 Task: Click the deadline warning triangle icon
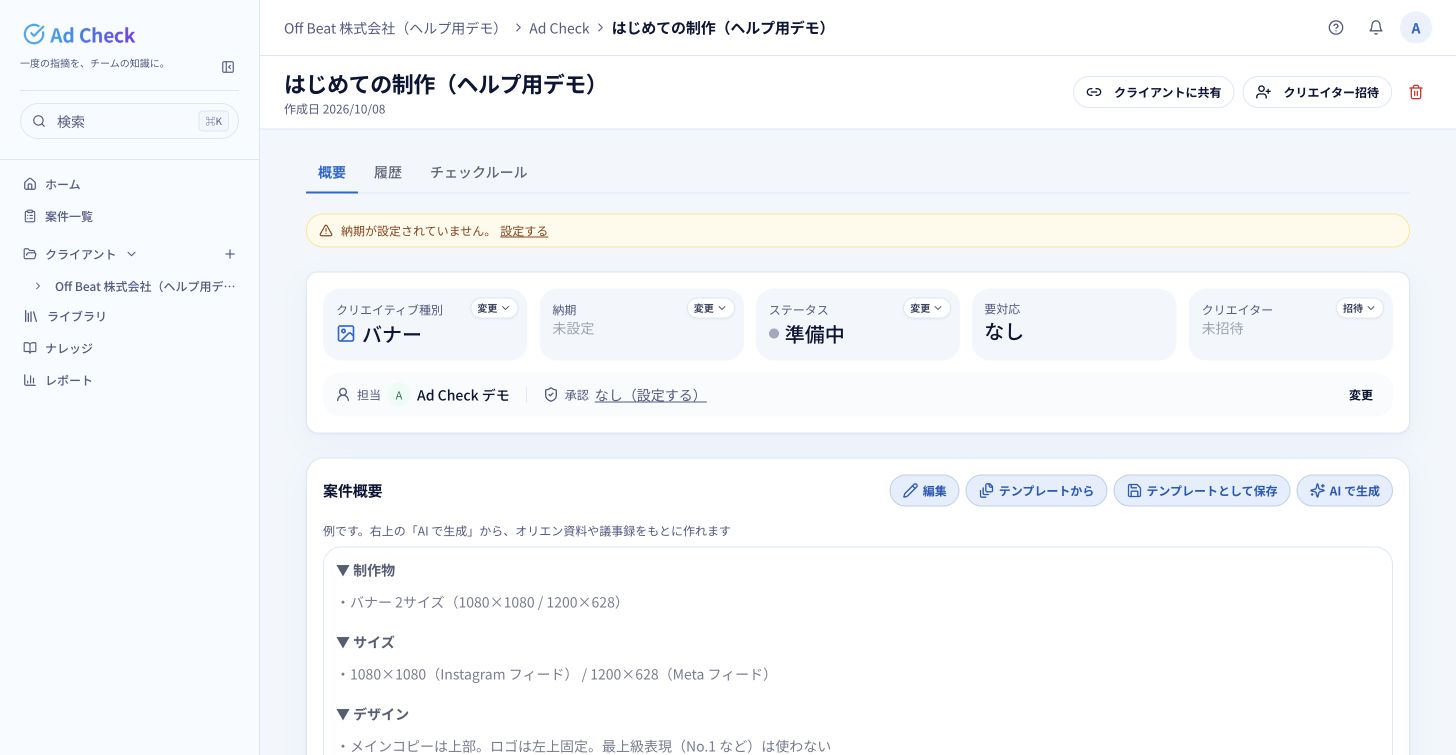tap(326, 231)
